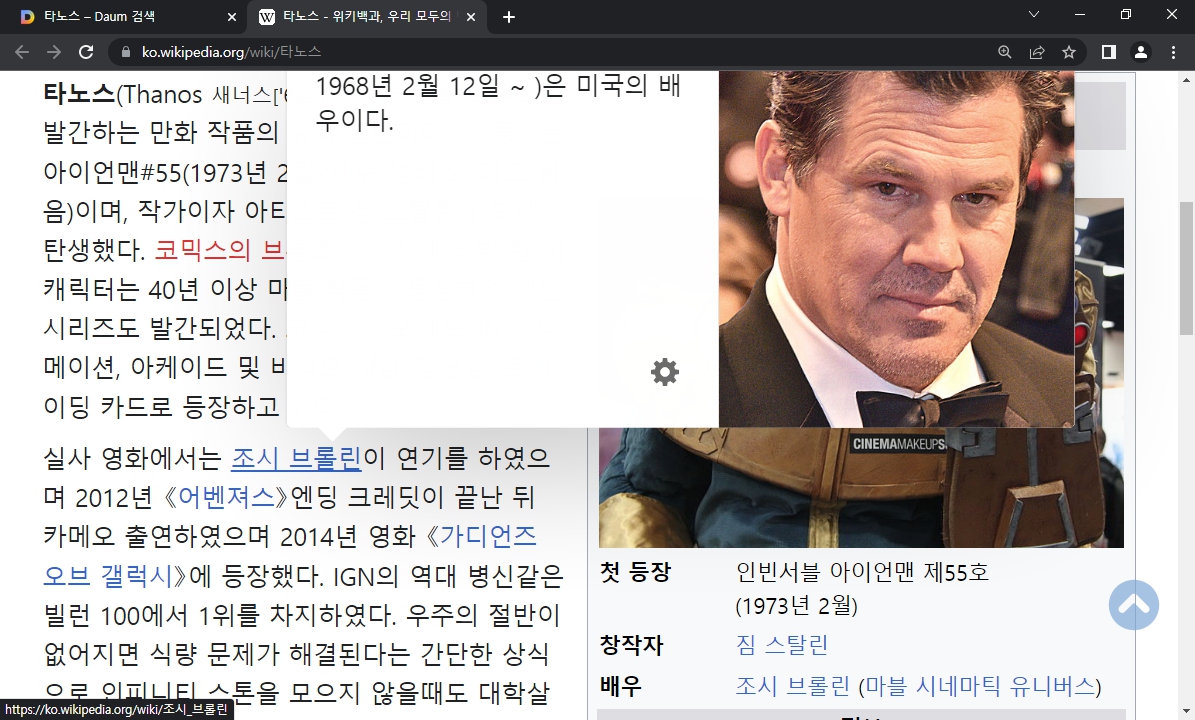Image resolution: width=1195 pixels, height=720 pixels.
Task: Click the 인빈서블 아이언맨 제55호 text
Action: click(x=862, y=571)
